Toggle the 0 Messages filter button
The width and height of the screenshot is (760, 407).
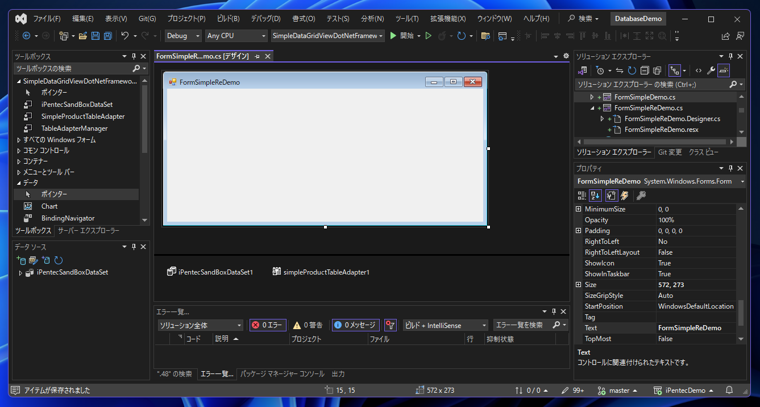point(356,325)
